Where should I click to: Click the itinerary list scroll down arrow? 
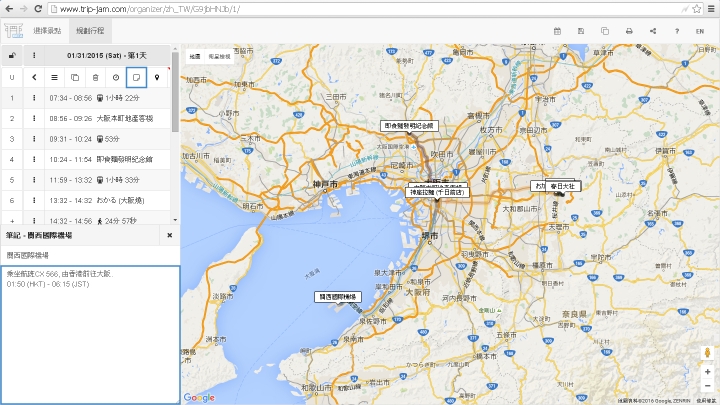point(175,220)
